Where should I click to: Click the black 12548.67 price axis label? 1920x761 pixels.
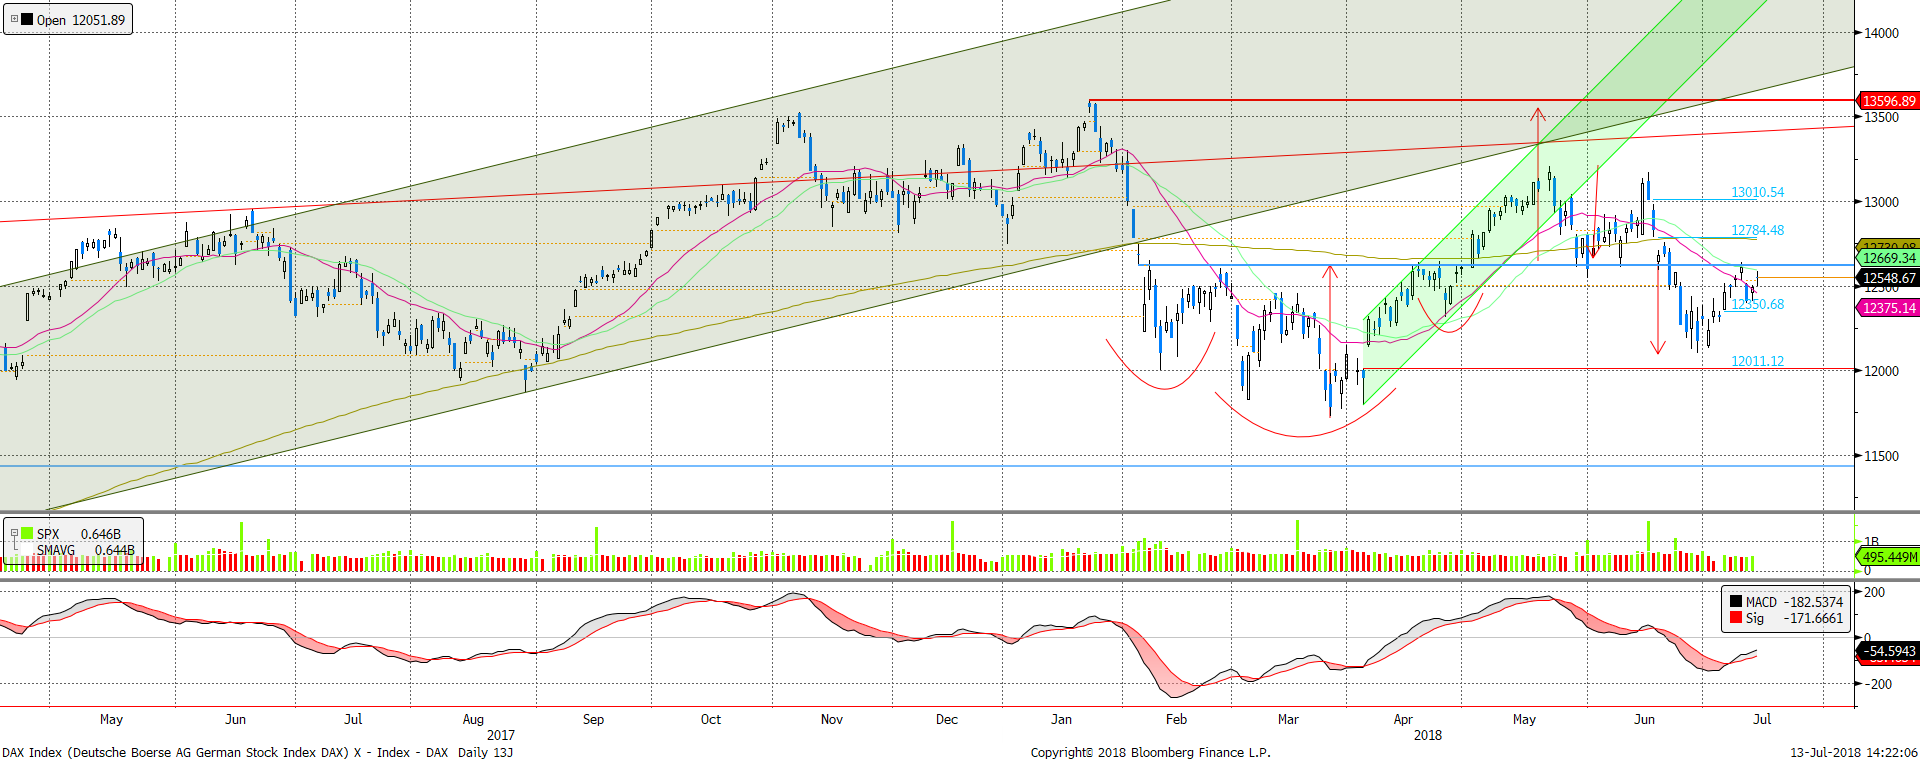click(x=1889, y=278)
